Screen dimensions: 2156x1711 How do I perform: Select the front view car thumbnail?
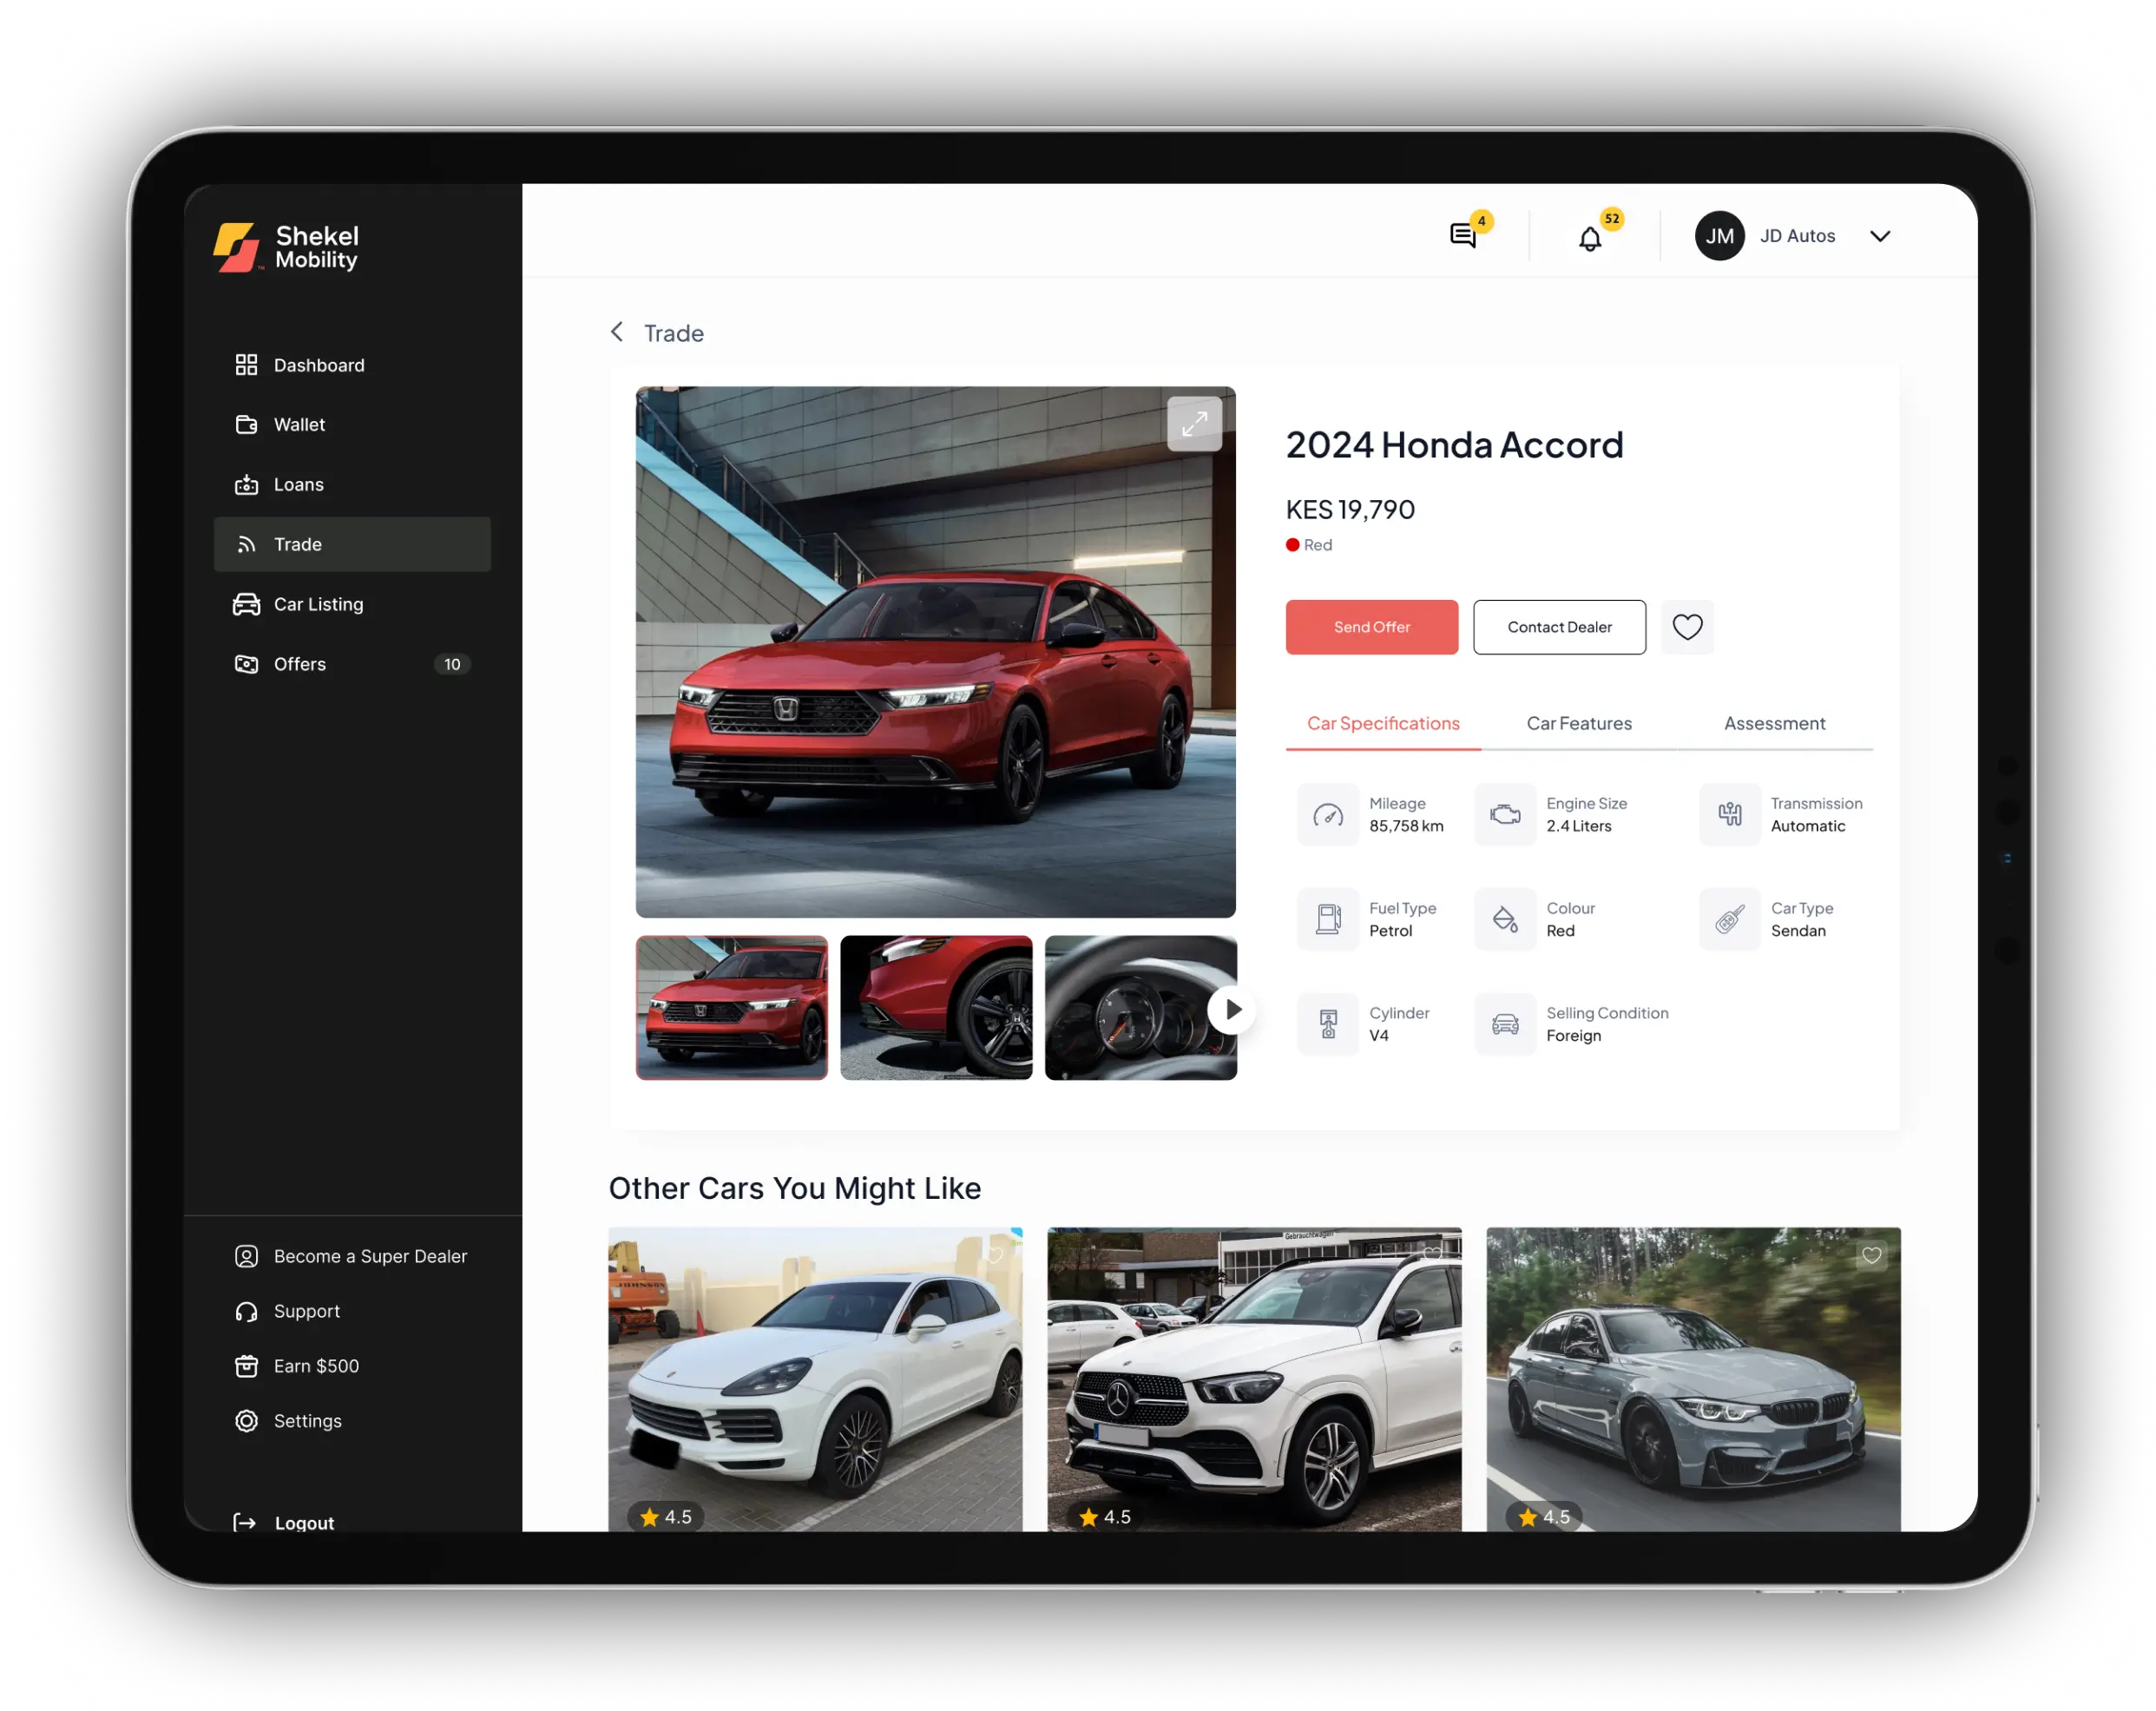pos(731,1007)
